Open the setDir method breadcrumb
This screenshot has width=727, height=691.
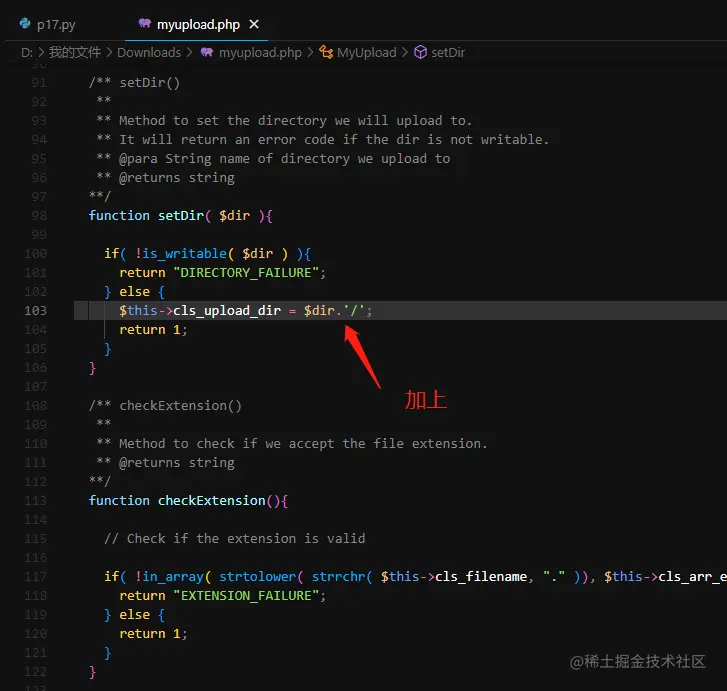coord(448,52)
